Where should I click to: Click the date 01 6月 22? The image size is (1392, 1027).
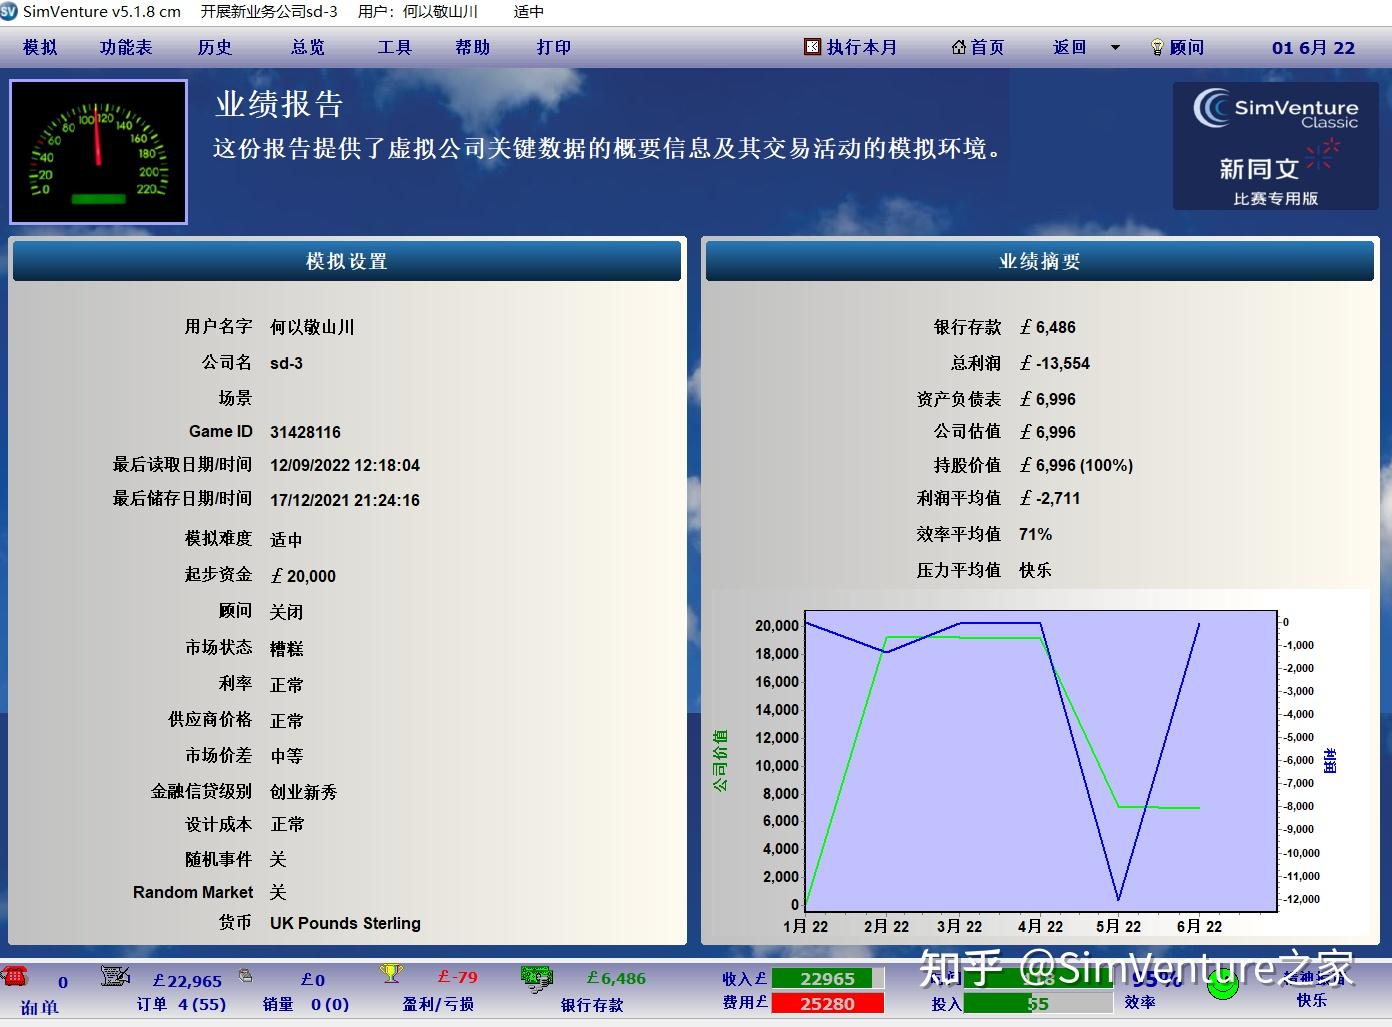tap(1313, 47)
